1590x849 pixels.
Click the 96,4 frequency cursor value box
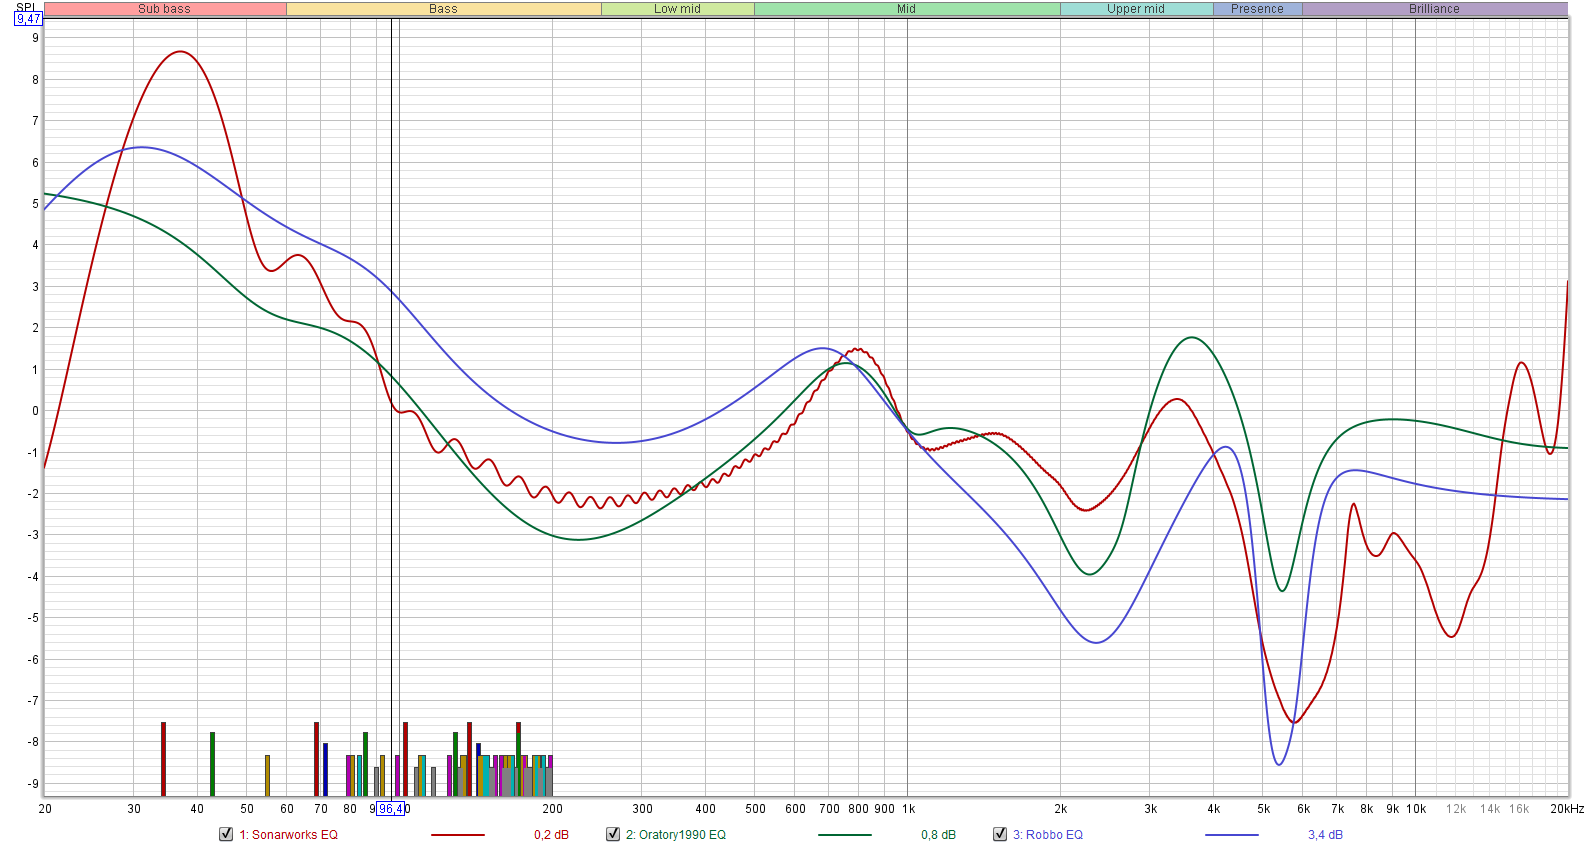(391, 809)
